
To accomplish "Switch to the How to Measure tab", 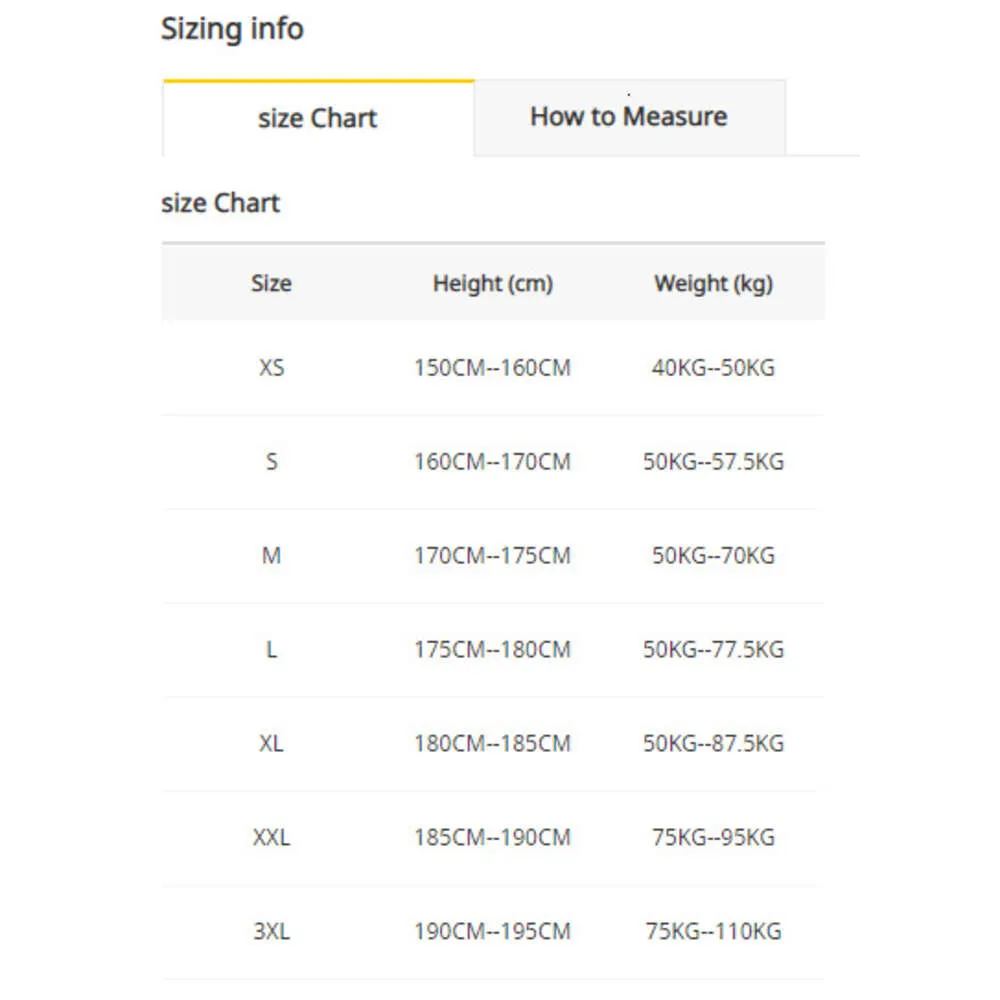I will pyautogui.click(x=628, y=117).
